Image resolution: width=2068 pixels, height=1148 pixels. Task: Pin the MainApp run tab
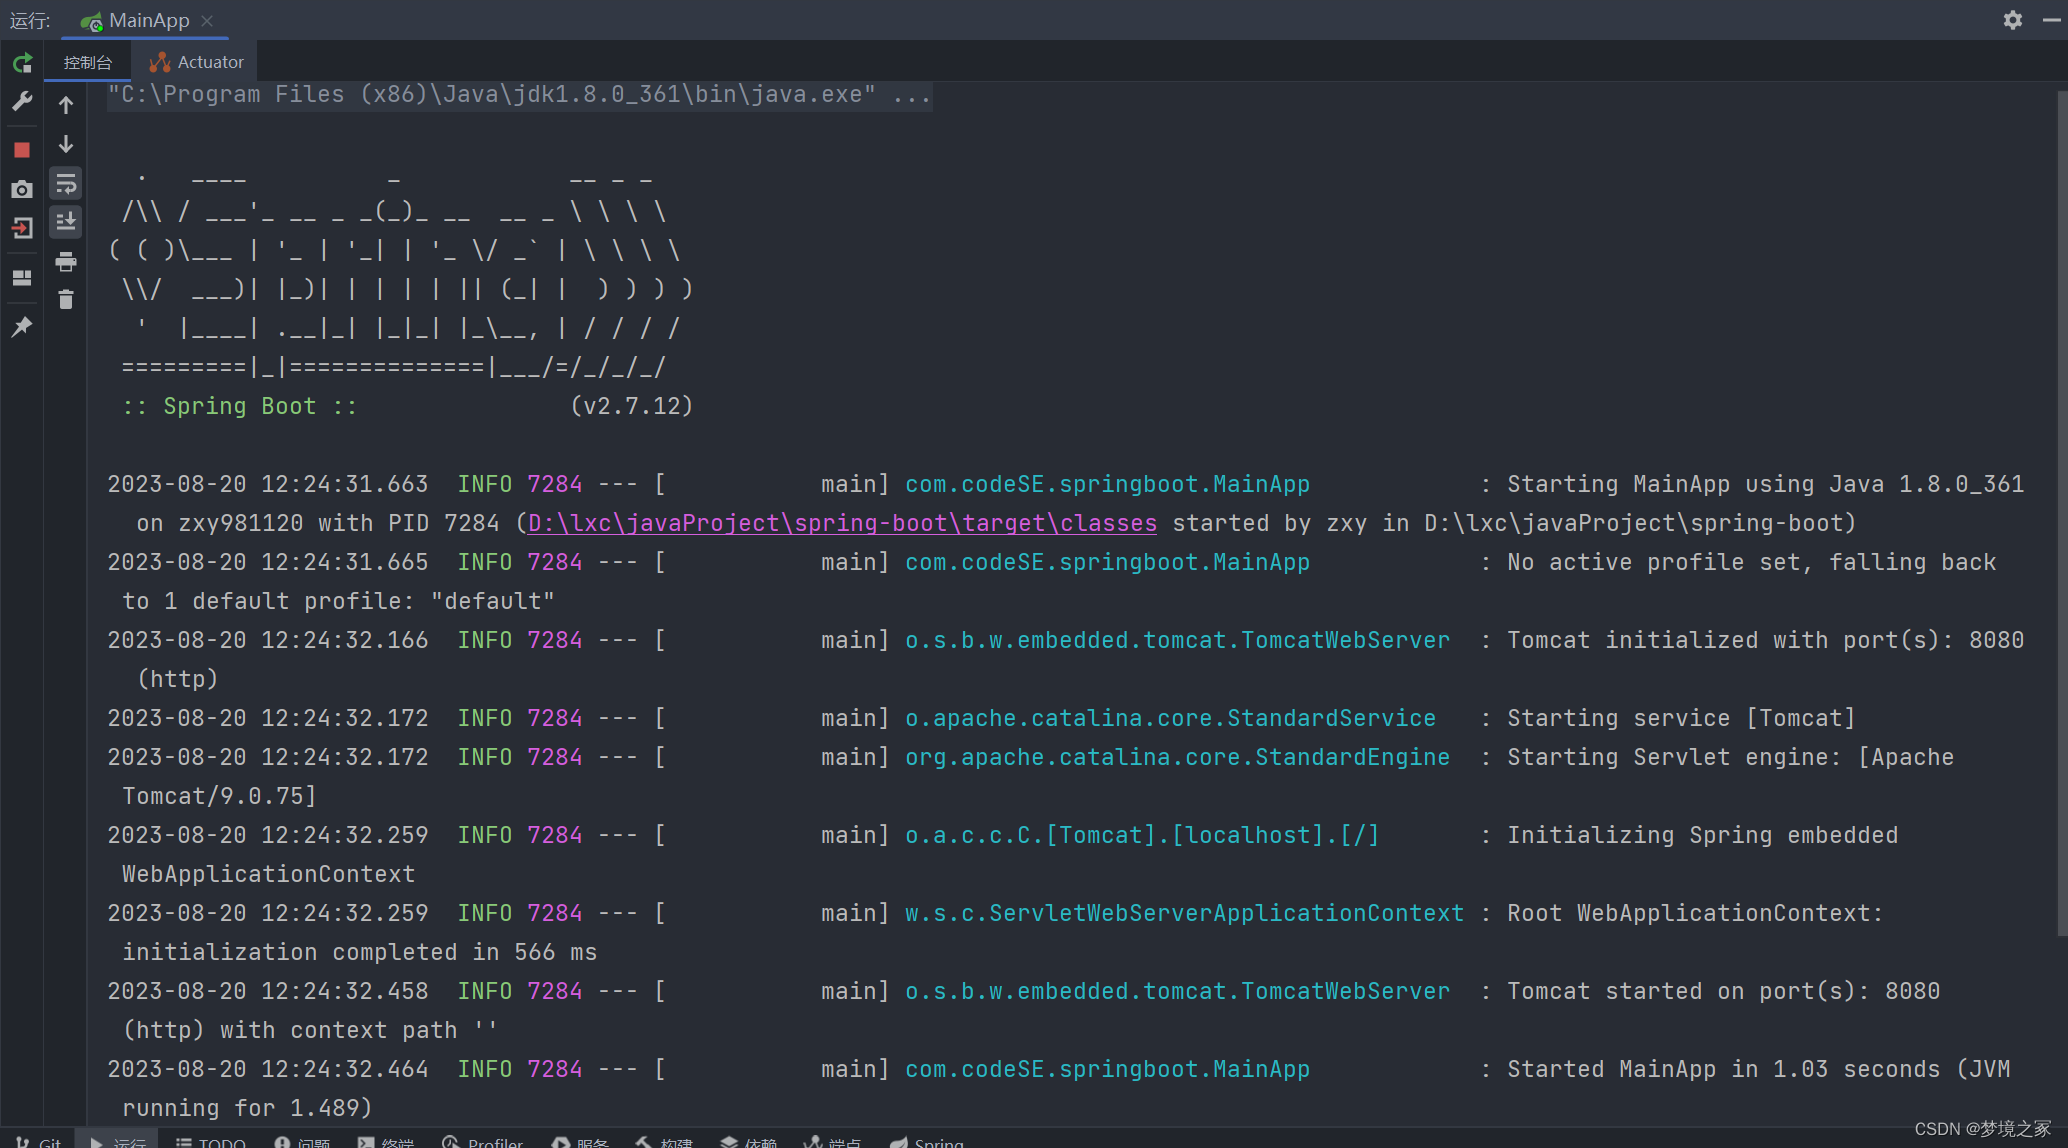pyautogui.click(x=22, y=327)
